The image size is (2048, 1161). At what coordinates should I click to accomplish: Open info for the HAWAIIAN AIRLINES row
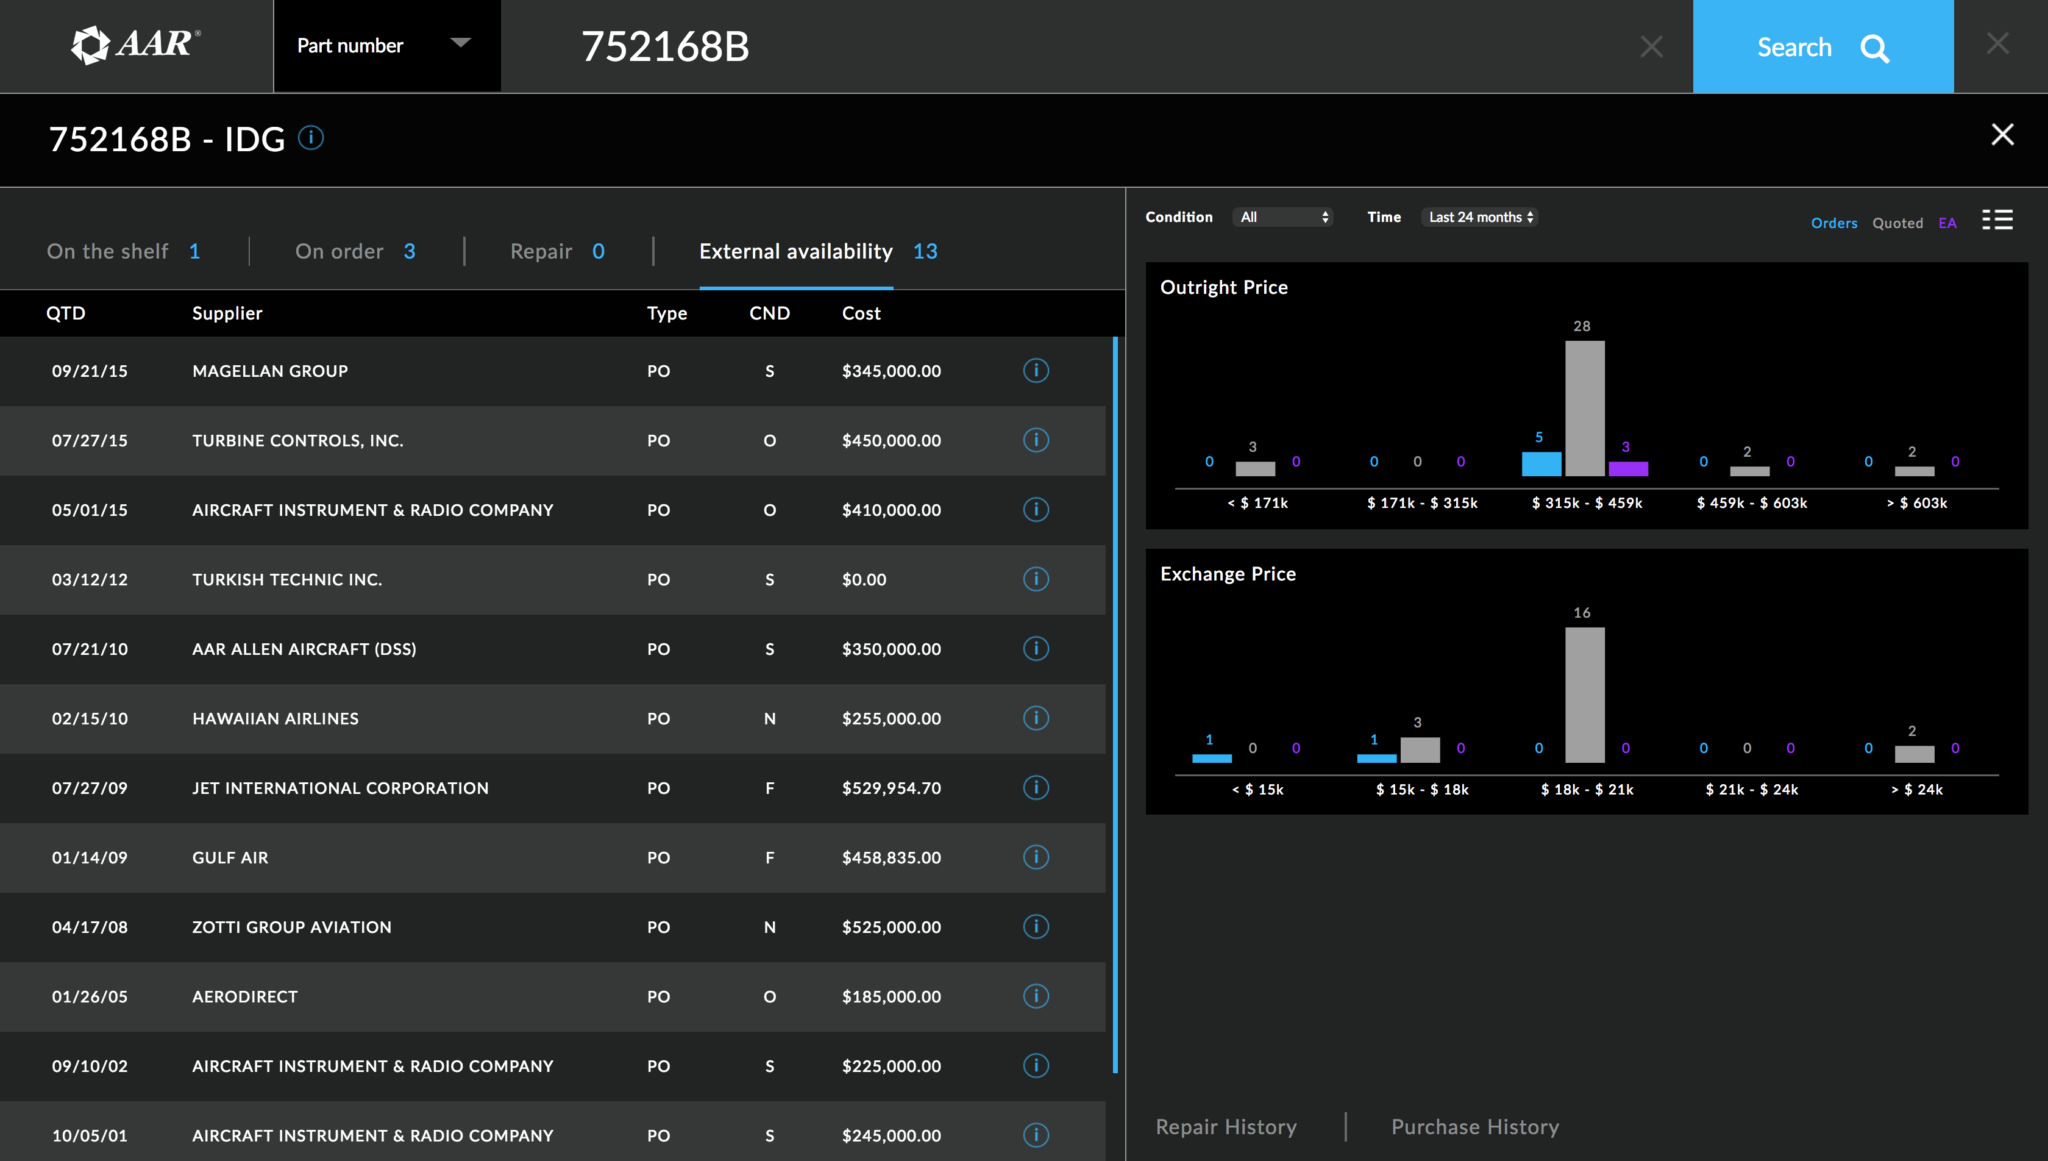coord(1036,718)
